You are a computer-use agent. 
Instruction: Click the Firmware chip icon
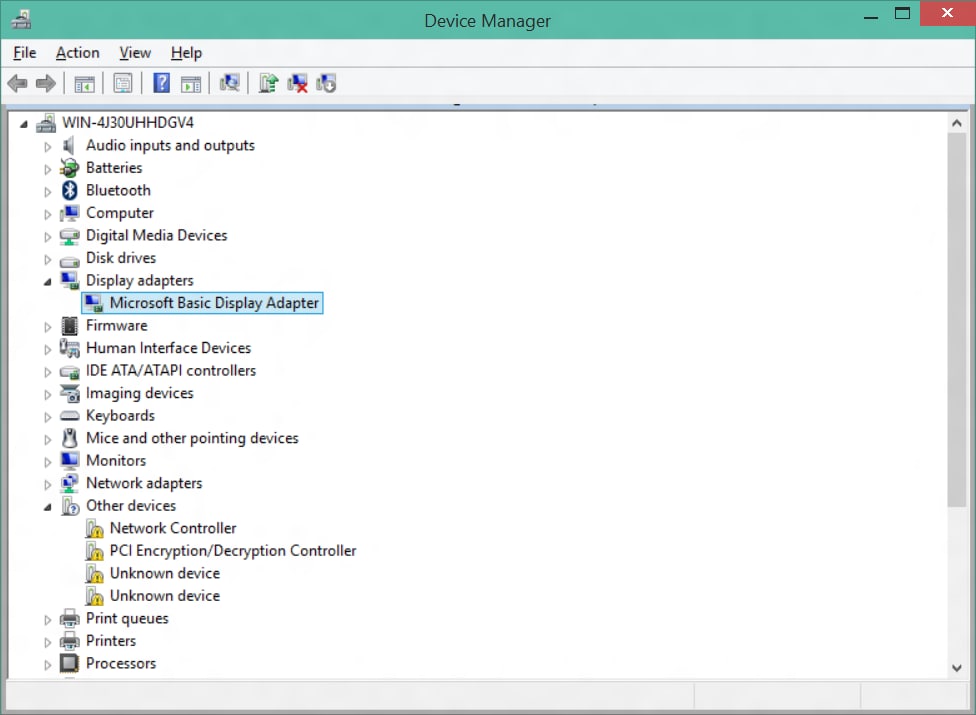tap(70, 325)
